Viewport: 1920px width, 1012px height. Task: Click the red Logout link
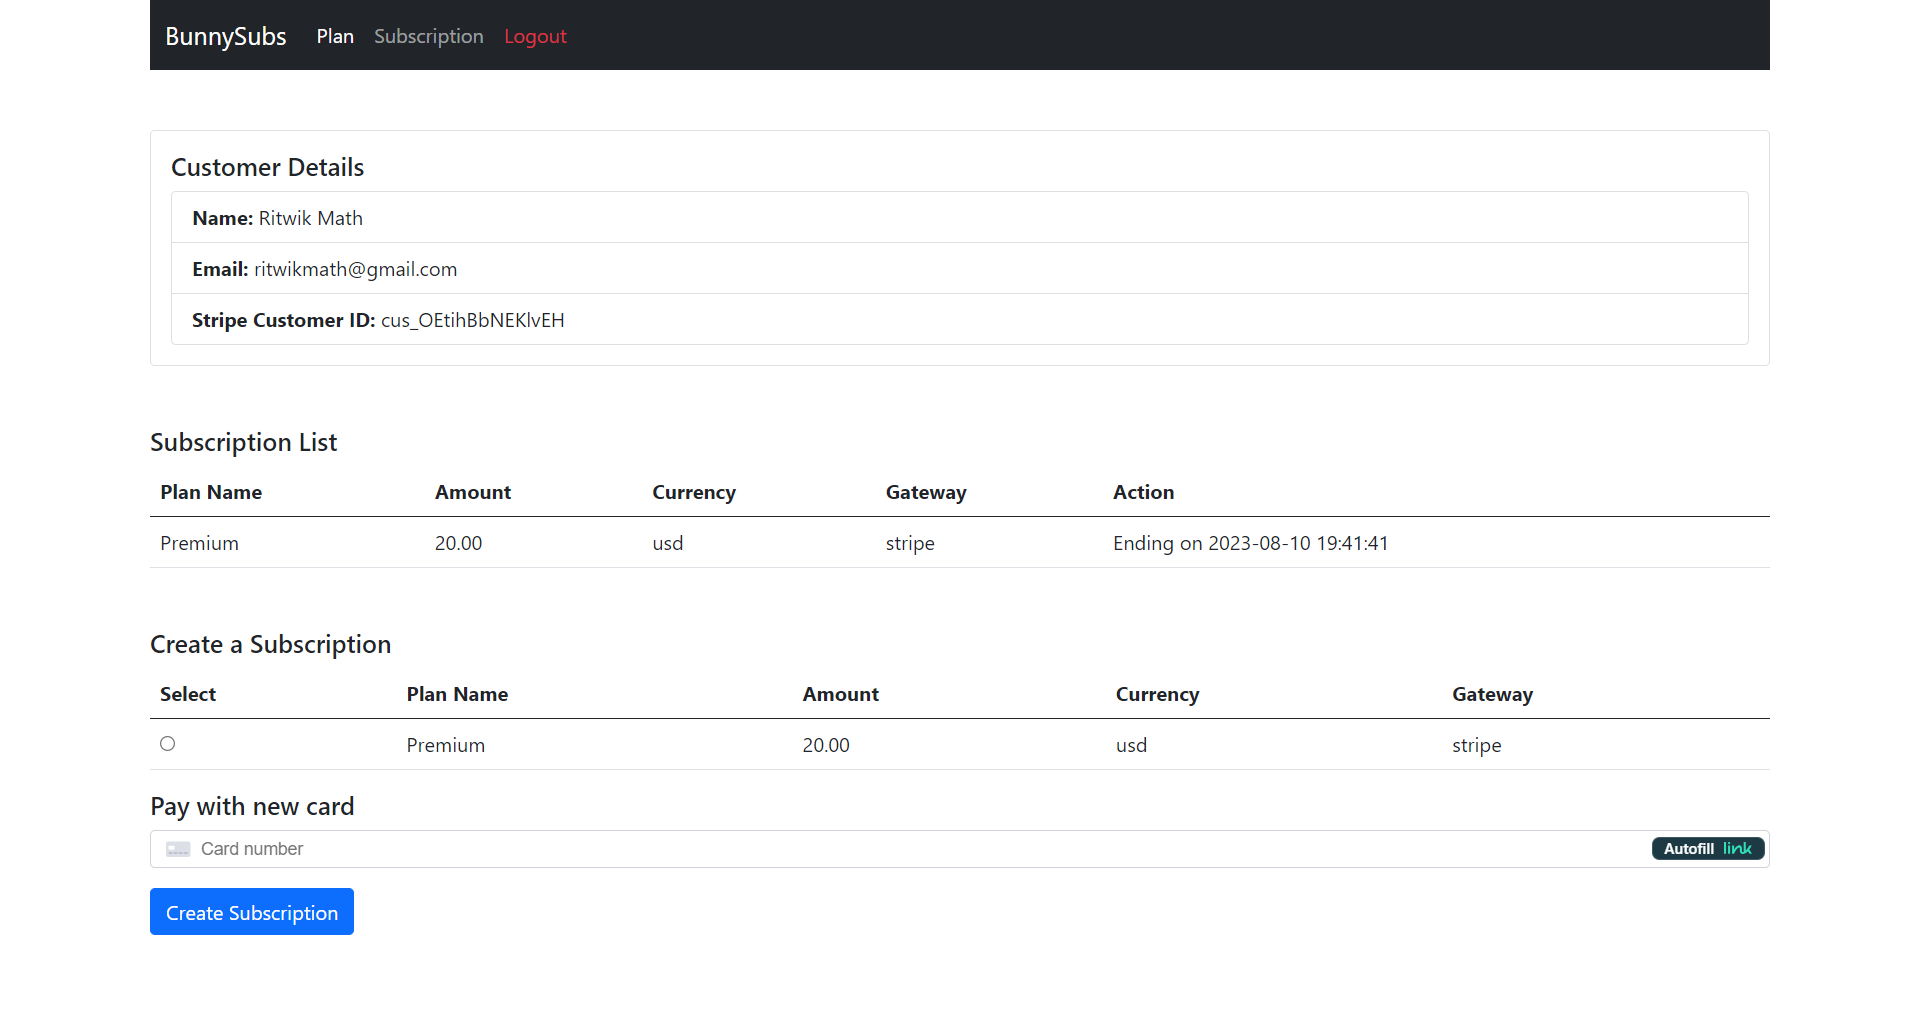[535, 36]
